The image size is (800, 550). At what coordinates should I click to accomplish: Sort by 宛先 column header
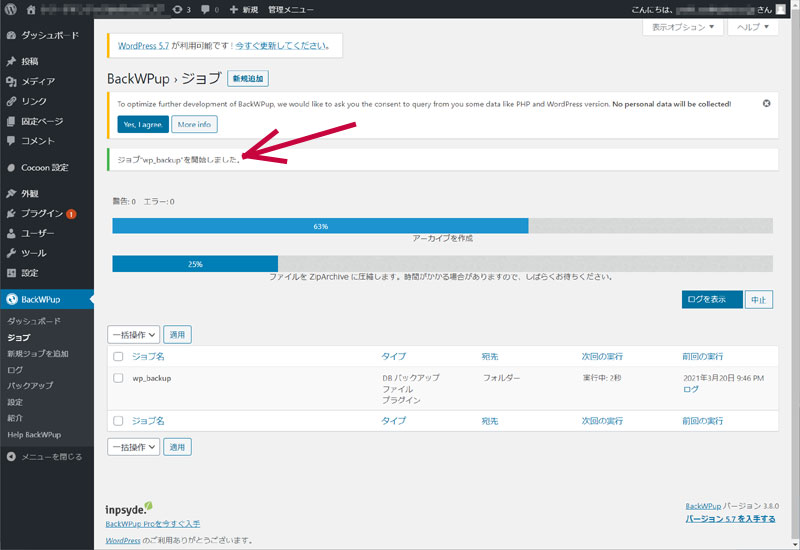(490, 357)
